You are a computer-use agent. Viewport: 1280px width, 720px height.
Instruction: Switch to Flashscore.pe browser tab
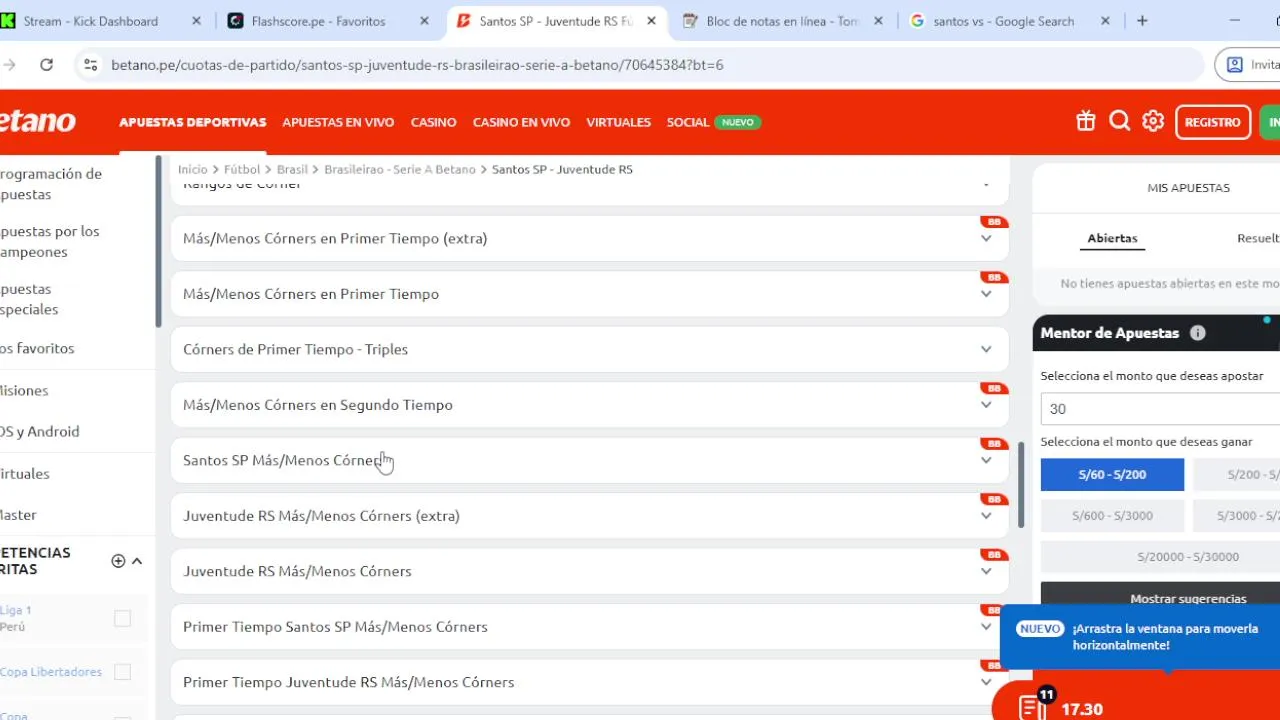pos(330,21)
